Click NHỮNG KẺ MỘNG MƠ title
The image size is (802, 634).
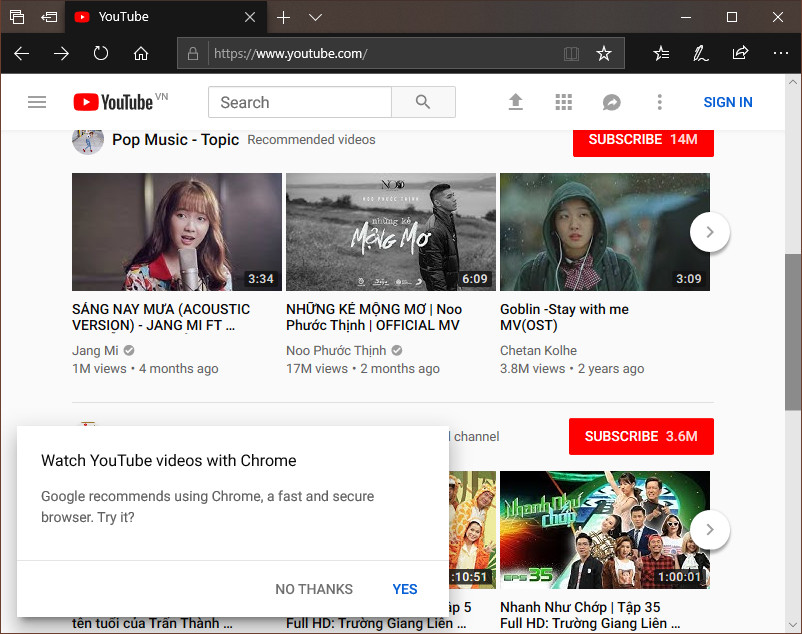click(374, 317)
